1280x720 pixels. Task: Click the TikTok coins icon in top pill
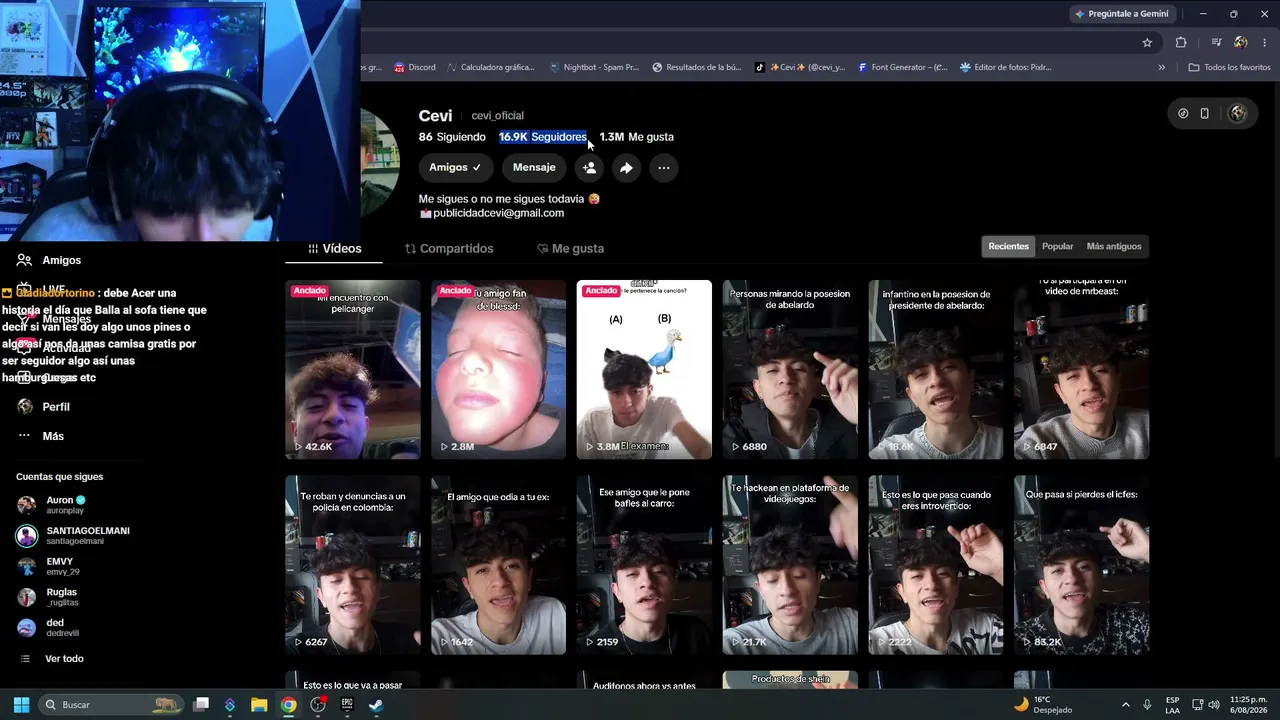pyautogui.click(x=1183, y=113)
